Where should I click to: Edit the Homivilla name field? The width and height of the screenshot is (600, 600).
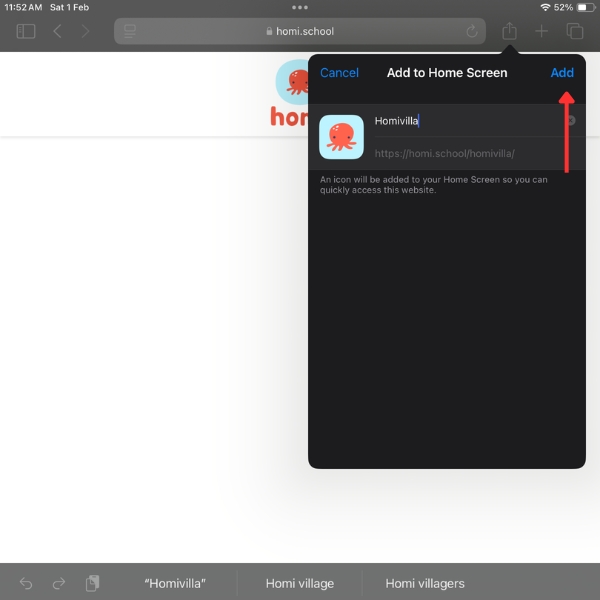pyautogui.click(x=469, y=121)
